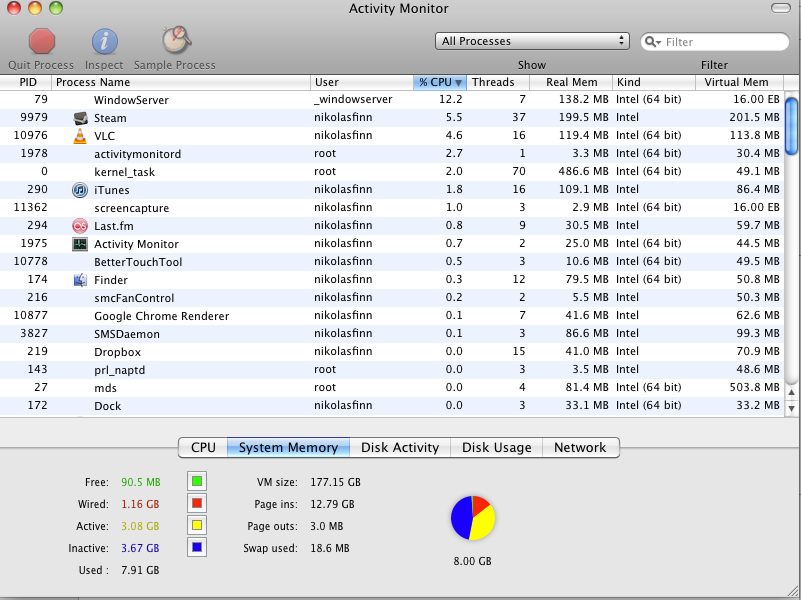Click the Quit Process stop-sign icon
The width and height of the screenshot is (801, 600).
tap(41, 41)
